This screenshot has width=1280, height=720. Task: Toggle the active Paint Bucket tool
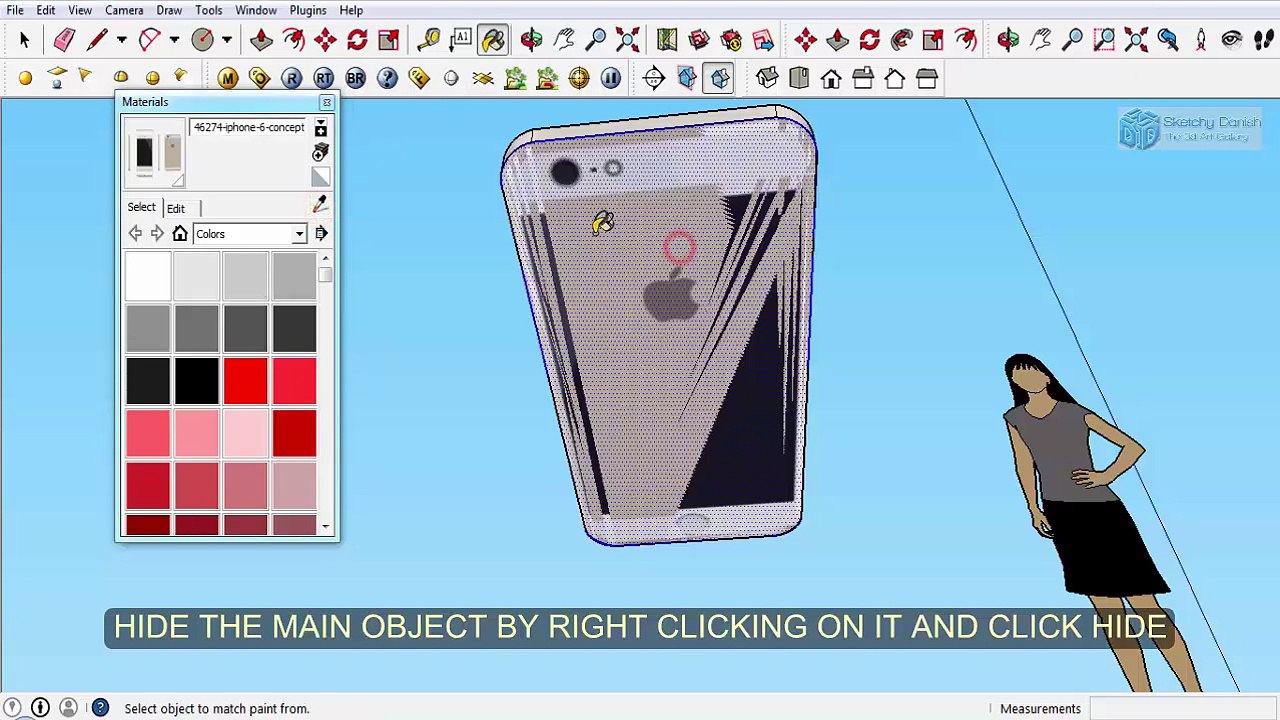point(493,40)
